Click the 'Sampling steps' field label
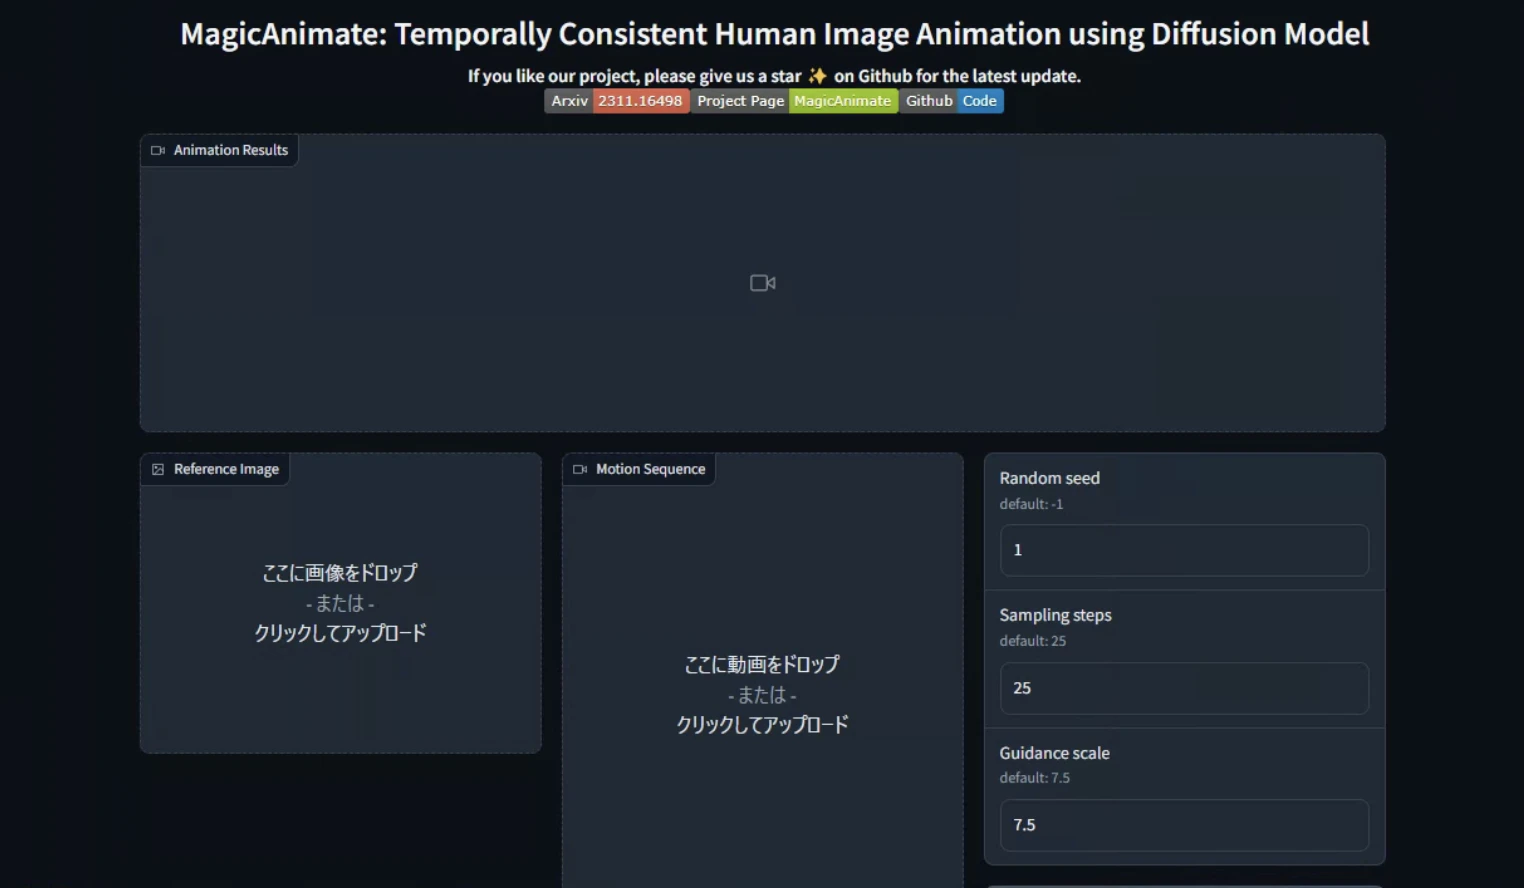The height and width of the screenshot is (888, 1524). (x=1055, y=615)
